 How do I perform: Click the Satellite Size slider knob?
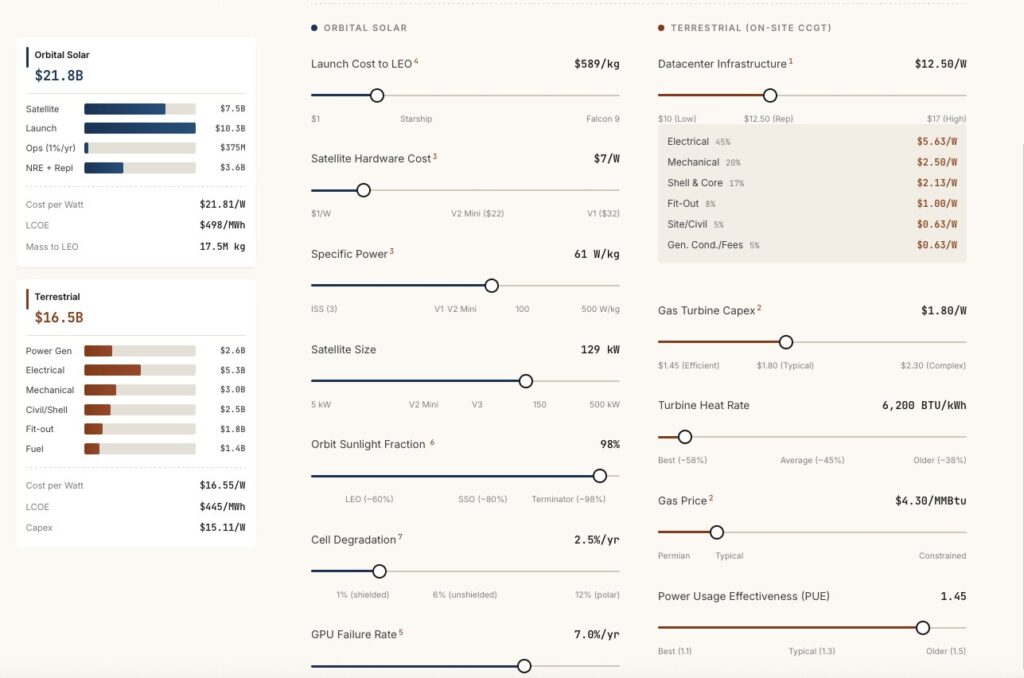[526, 381]
